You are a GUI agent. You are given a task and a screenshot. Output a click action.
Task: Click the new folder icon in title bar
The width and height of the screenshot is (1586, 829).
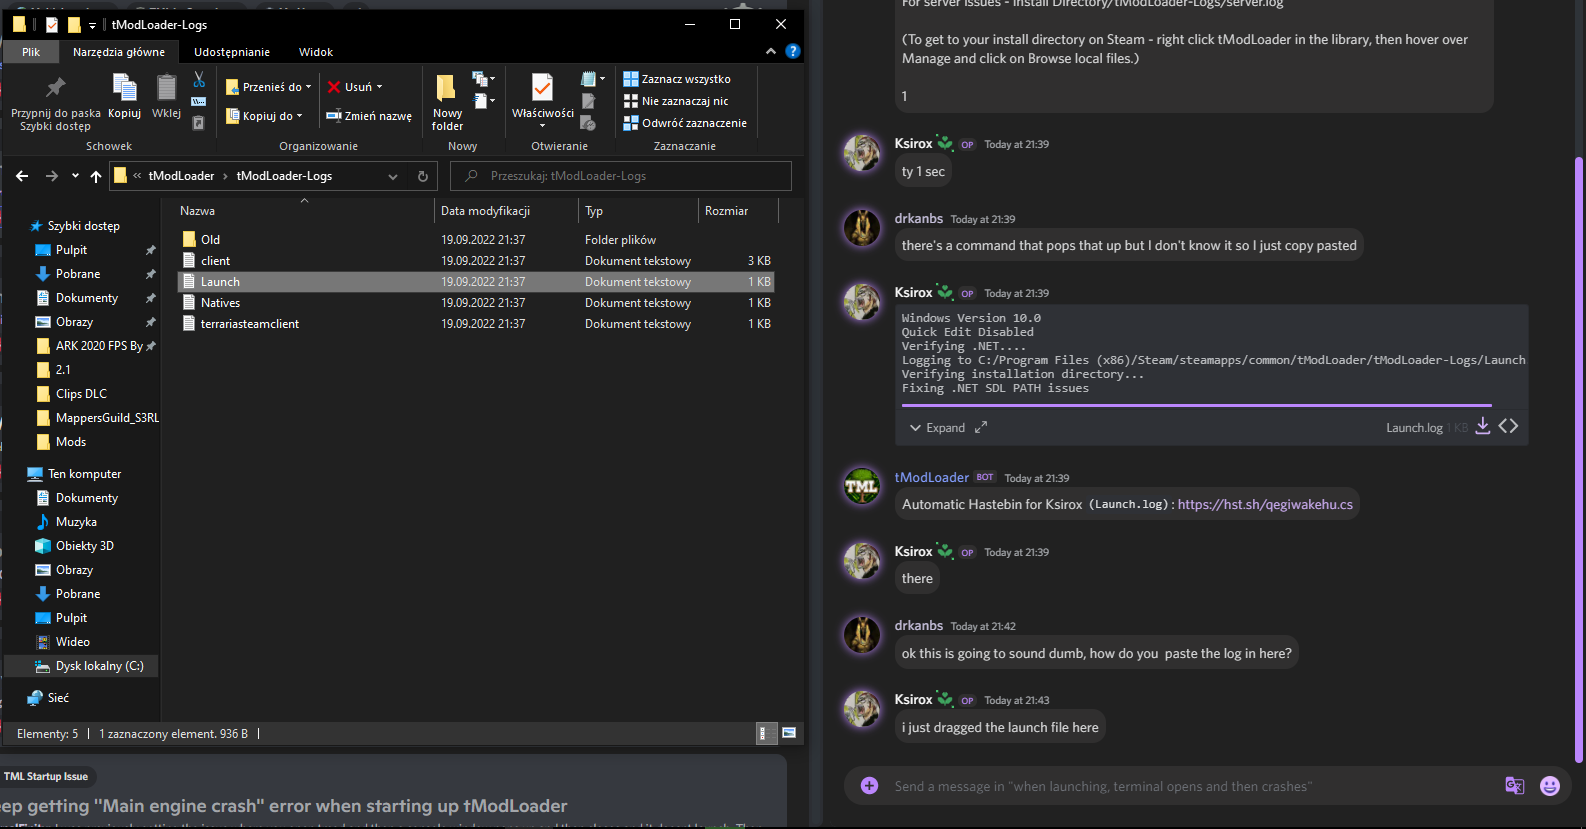pos(74,24)
